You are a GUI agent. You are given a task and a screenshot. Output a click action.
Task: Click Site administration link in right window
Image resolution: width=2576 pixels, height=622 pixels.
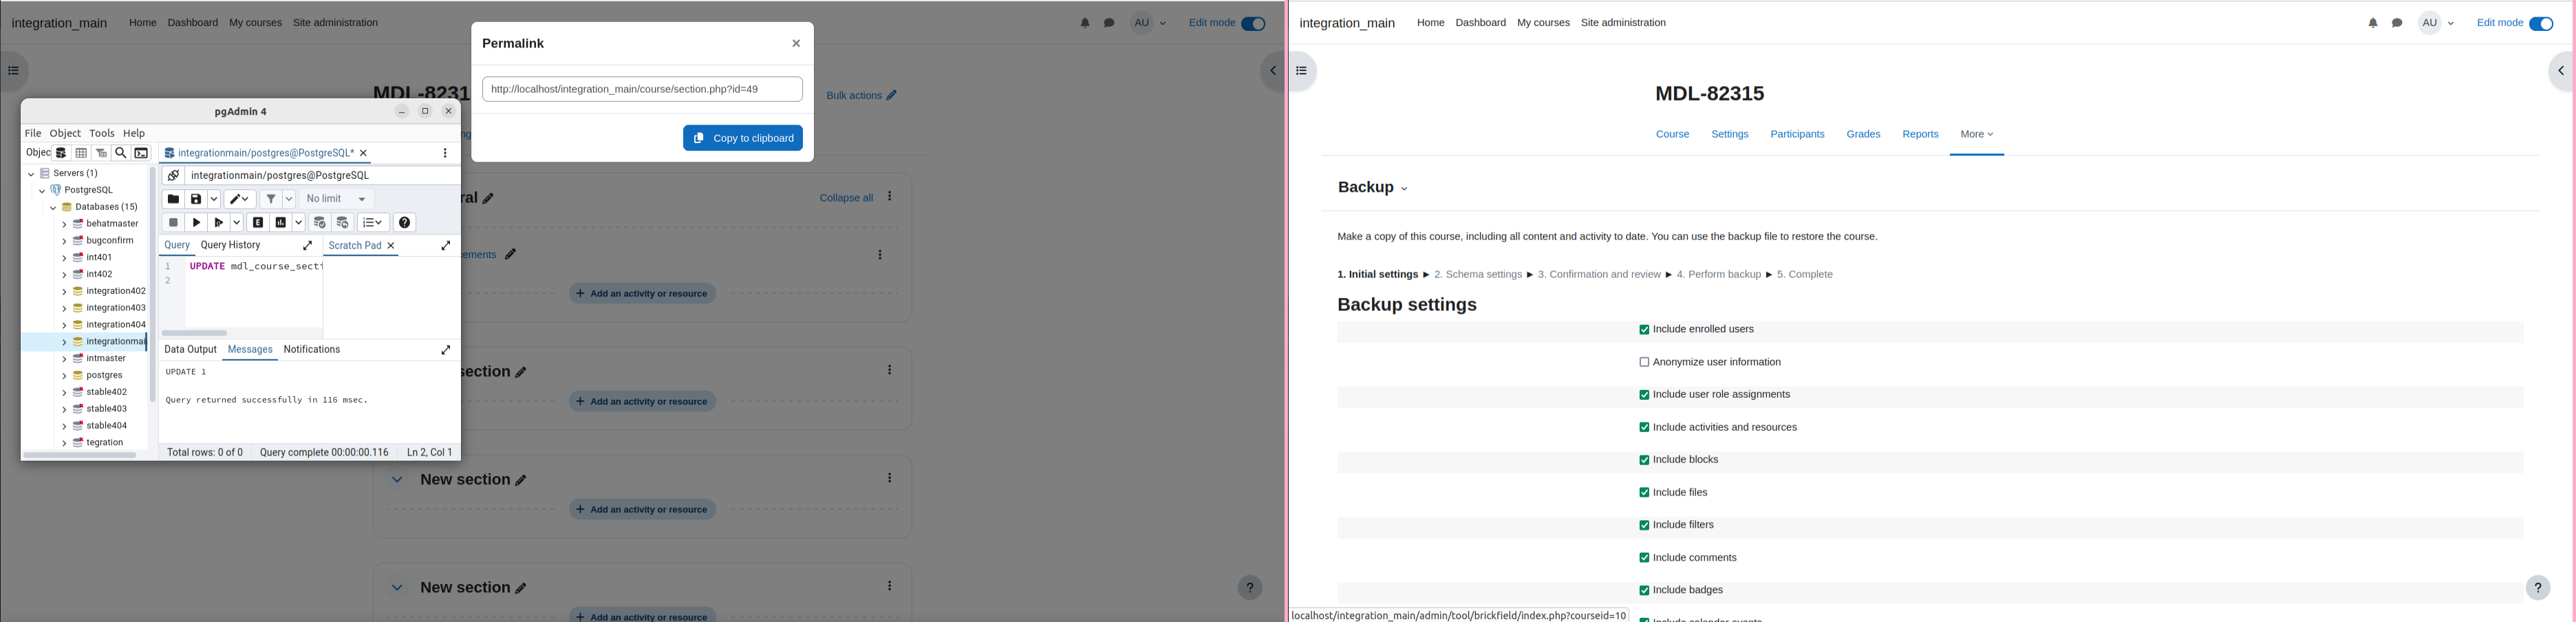click(1623, 23)
